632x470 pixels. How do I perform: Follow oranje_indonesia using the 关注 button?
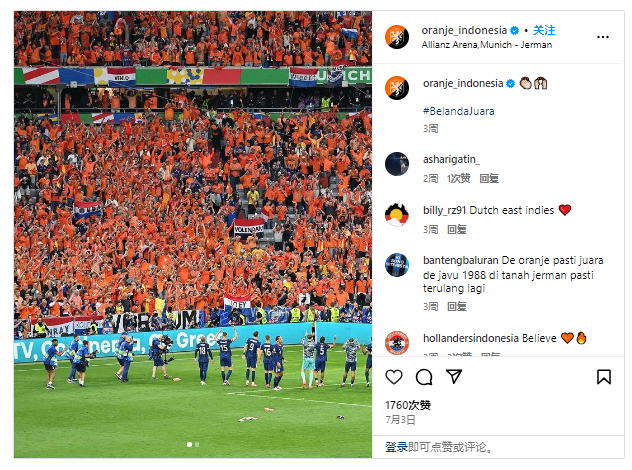point(544,30)
